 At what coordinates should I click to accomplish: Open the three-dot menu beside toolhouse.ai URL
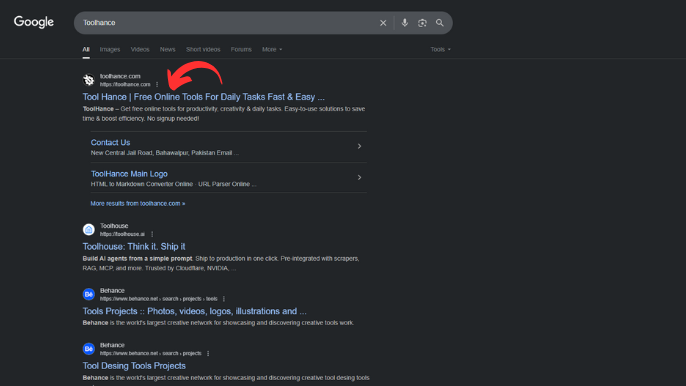click(152, 234)
